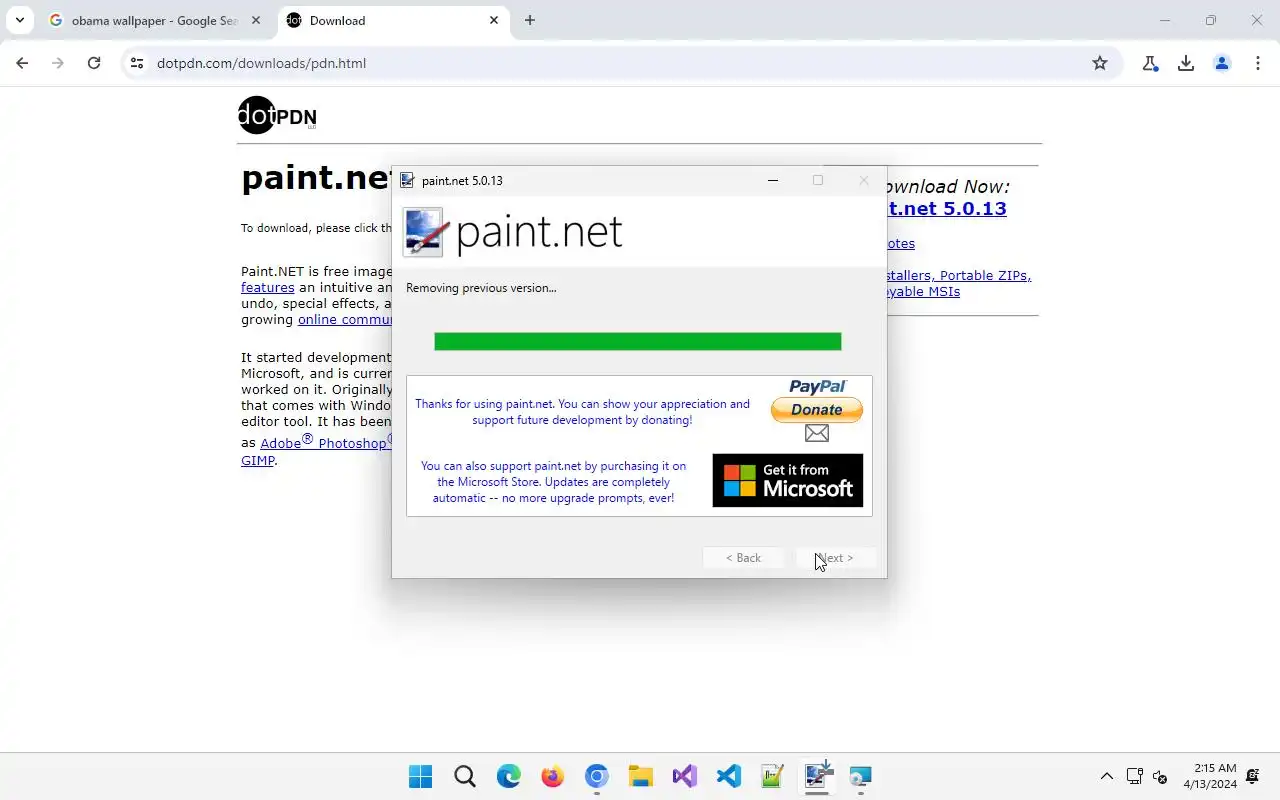Switch to paint.net installer taskbar icon
This screenshot has width=1280, height=800.
click(x=817, y=776)
